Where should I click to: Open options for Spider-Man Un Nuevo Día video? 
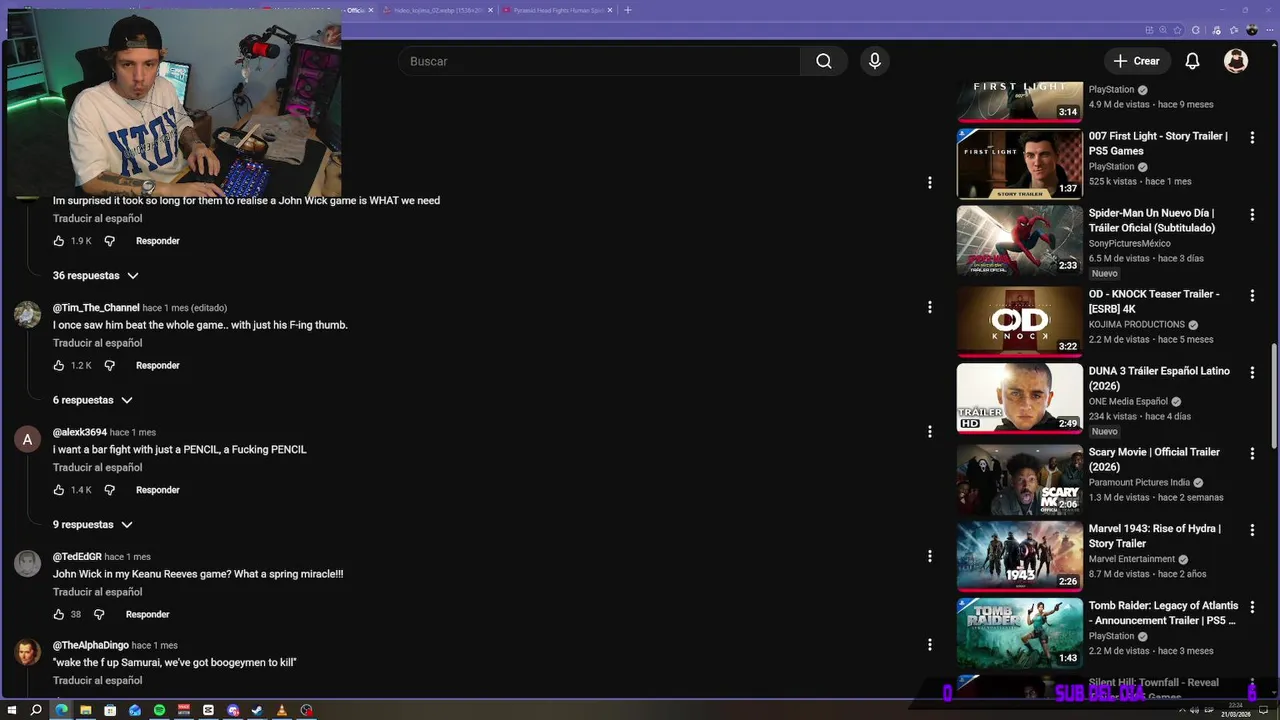[1252, 214]
